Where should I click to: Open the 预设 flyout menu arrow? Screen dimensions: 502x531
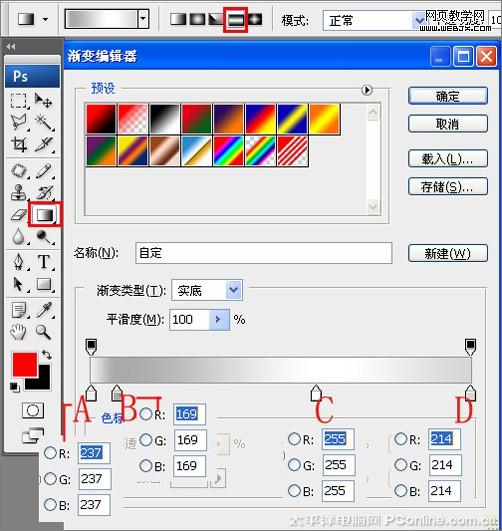367,90
